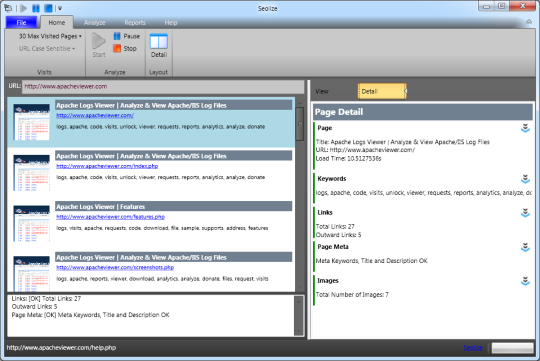
Task: Click the features.php keywords line
Action: [162, 228]
